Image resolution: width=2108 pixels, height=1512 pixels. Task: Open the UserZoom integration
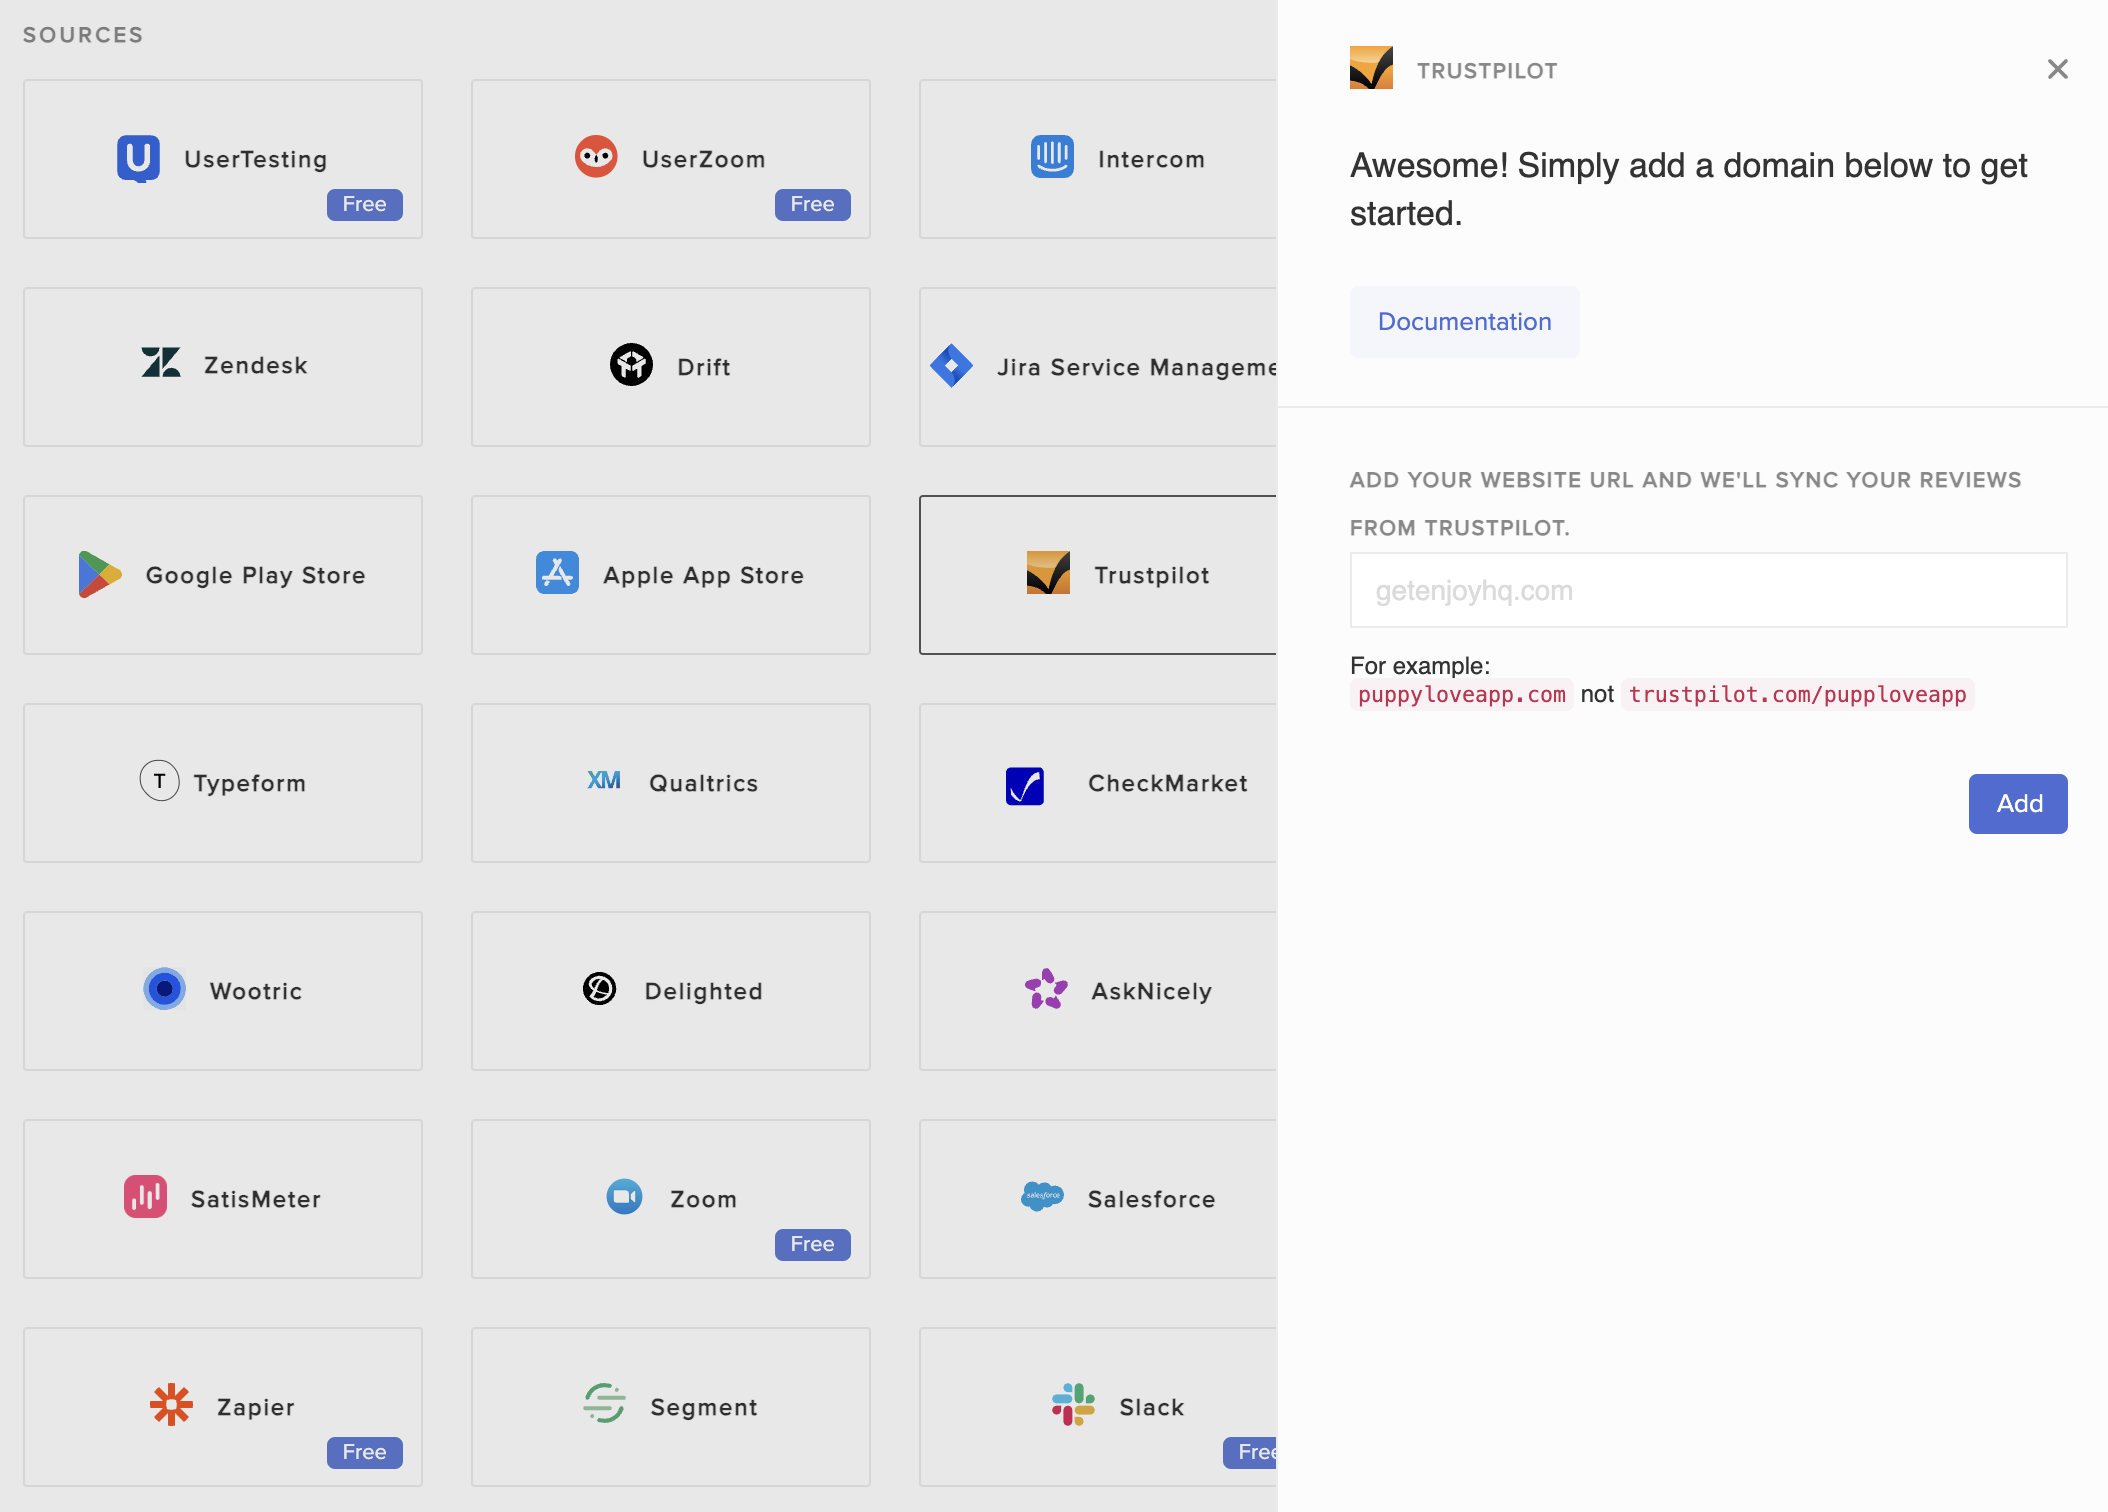pyautogui.click(x=670, y=158)
